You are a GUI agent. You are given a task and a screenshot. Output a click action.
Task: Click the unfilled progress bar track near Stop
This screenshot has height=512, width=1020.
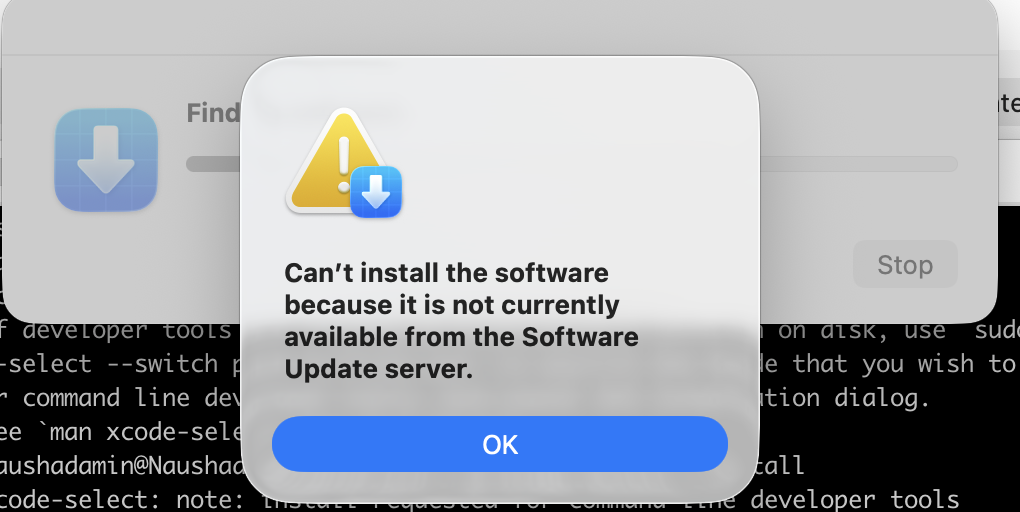tap(859, 164)
